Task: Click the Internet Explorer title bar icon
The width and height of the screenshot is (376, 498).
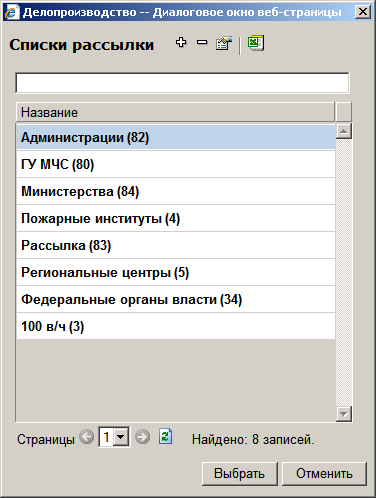Action: tap(12, 12)
